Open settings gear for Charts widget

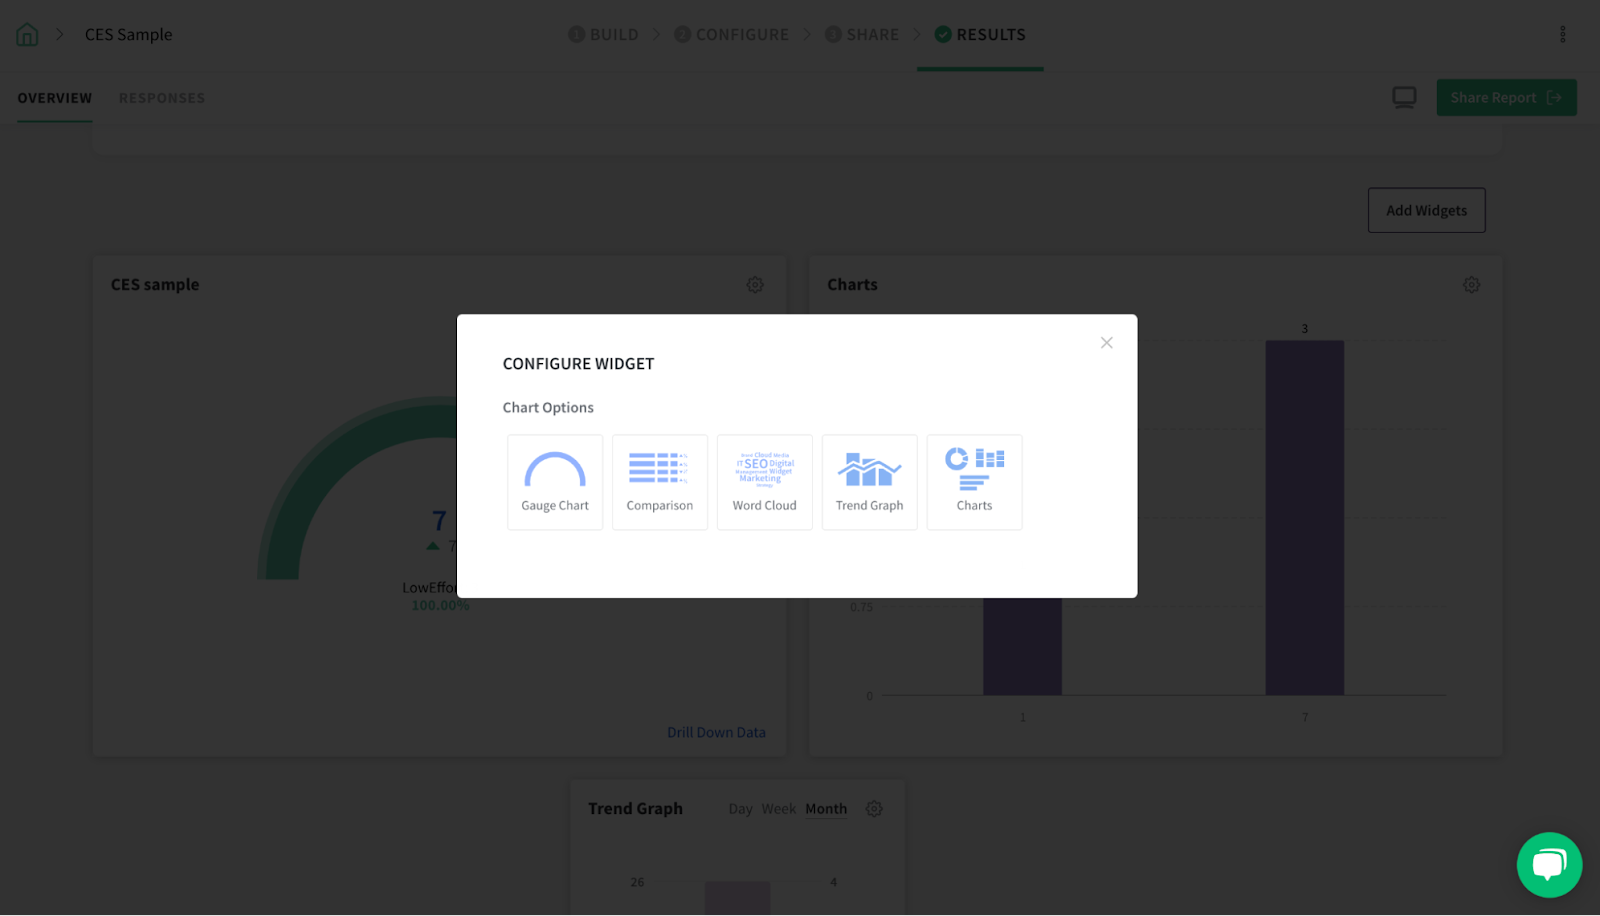pos(1472,285)
